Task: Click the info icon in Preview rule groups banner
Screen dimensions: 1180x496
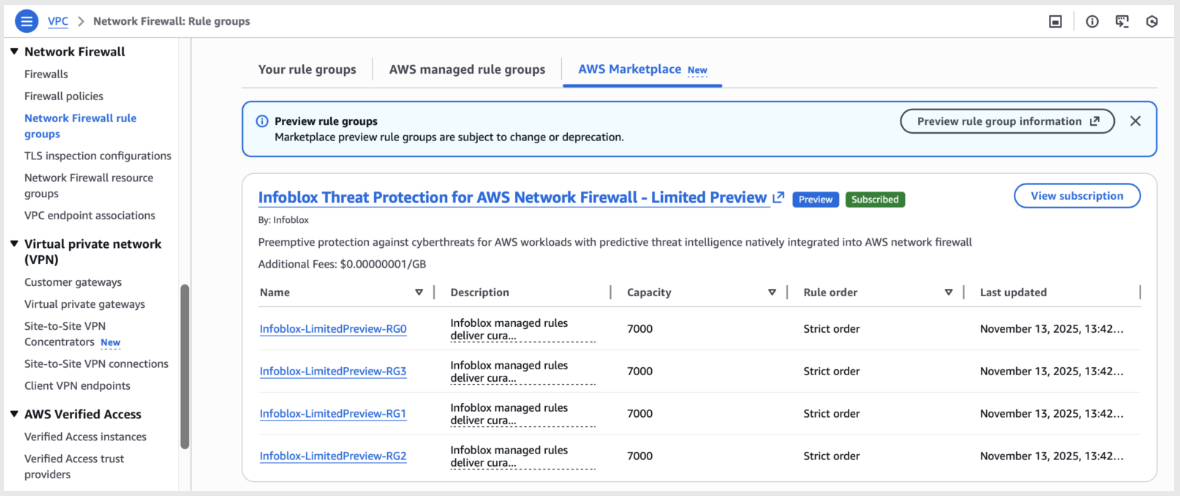Action: tap(262, 121)
